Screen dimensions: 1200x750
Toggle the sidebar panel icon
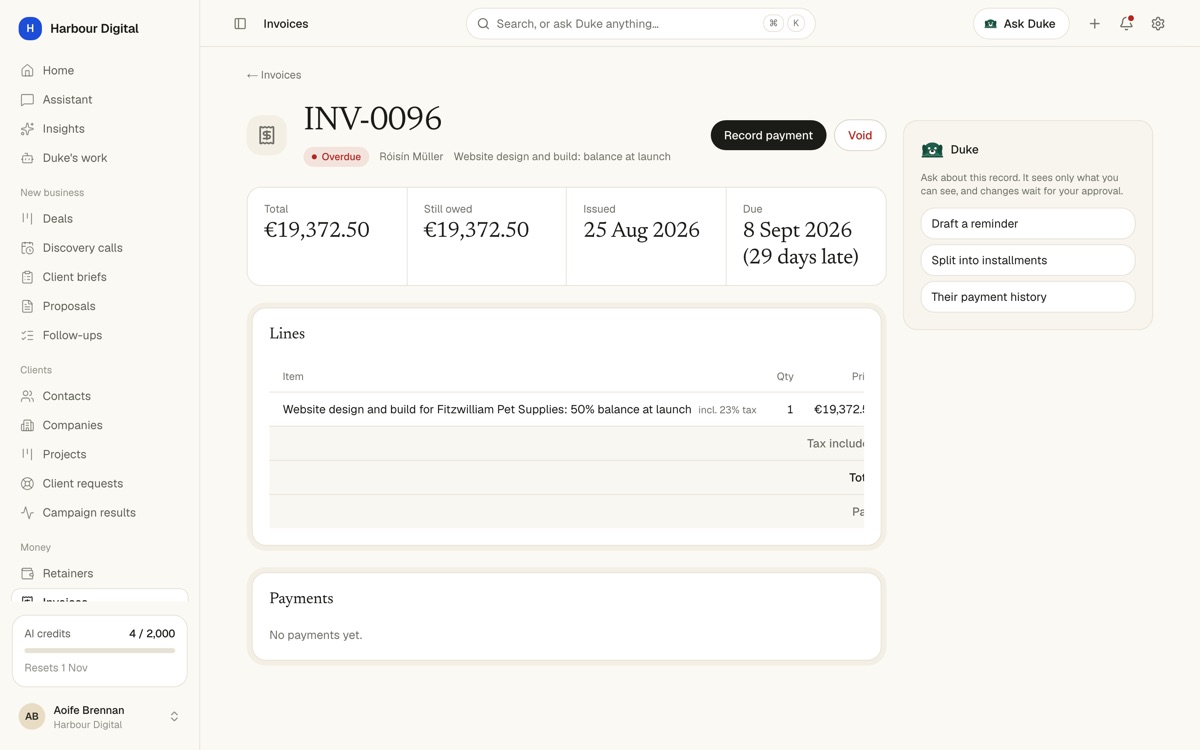[x=240, y=24]
